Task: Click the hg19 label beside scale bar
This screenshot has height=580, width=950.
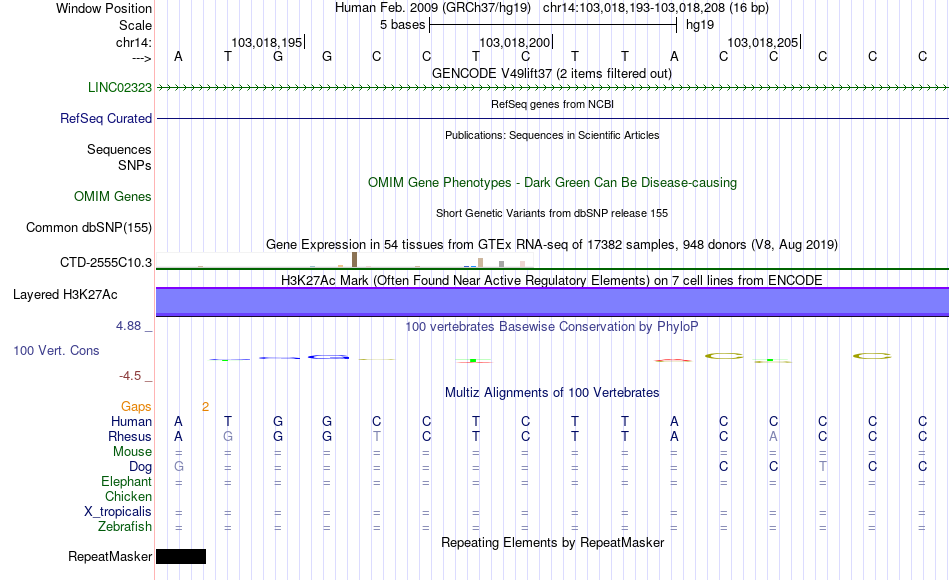Action: click(x=700, y=25)
